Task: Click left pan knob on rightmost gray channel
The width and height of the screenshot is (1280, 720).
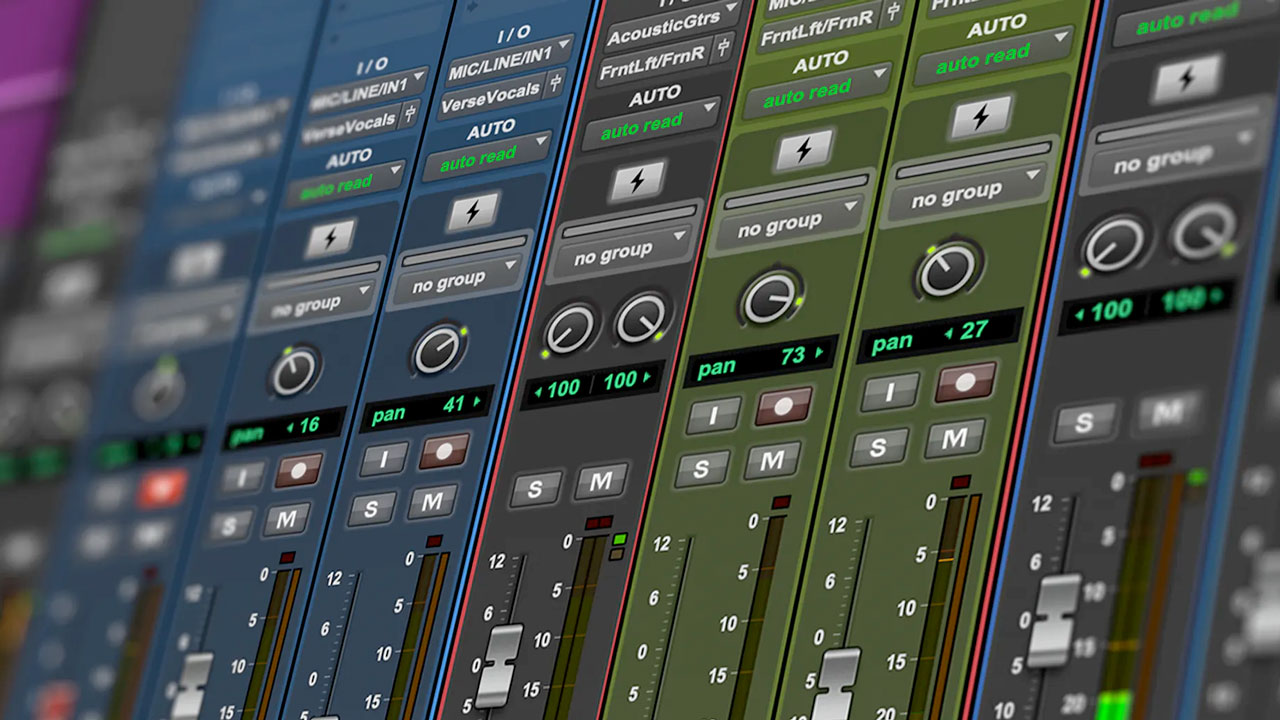Action: pos(1113,243)
